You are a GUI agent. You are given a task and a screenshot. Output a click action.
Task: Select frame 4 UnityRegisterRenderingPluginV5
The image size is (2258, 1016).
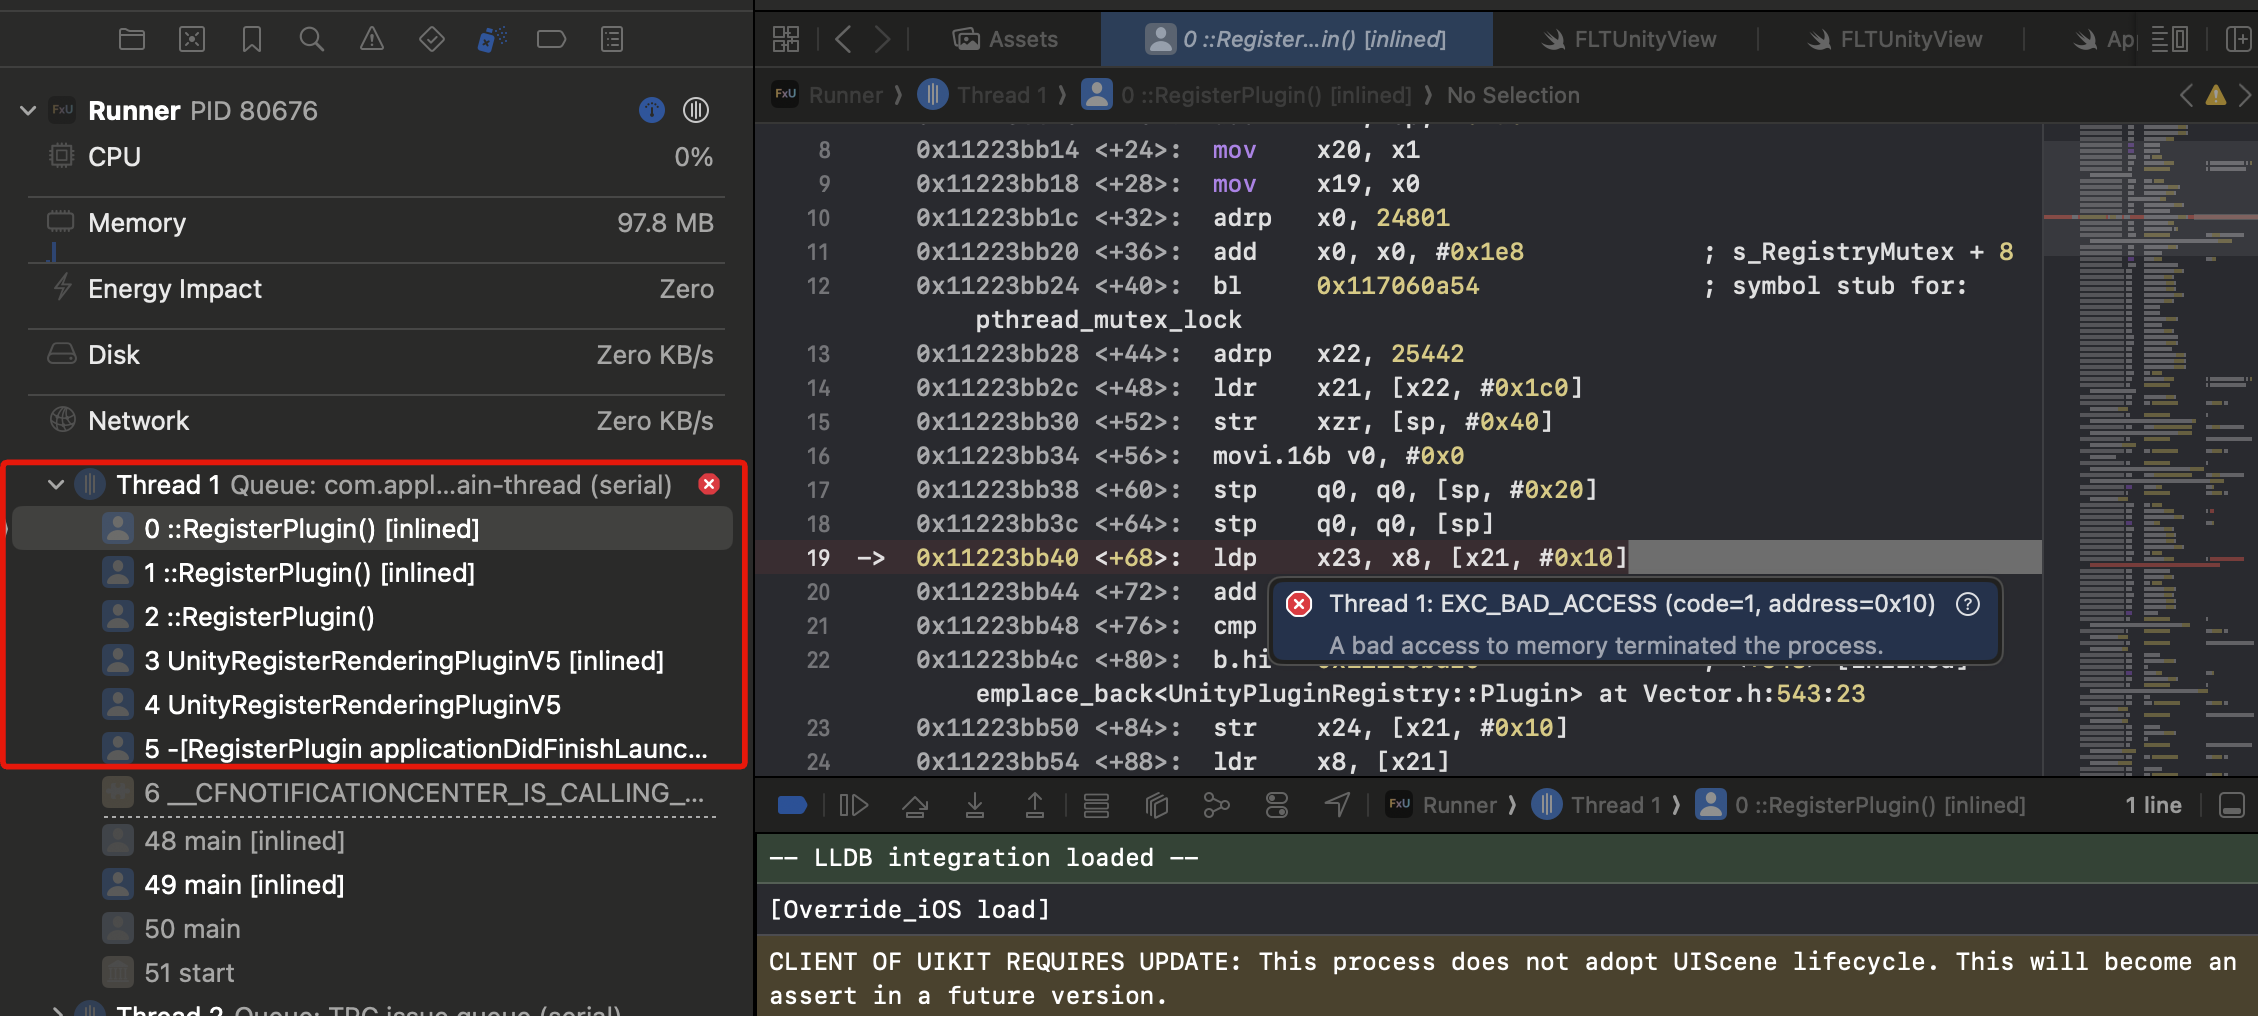pyautogui.click(x=372, y=705)
